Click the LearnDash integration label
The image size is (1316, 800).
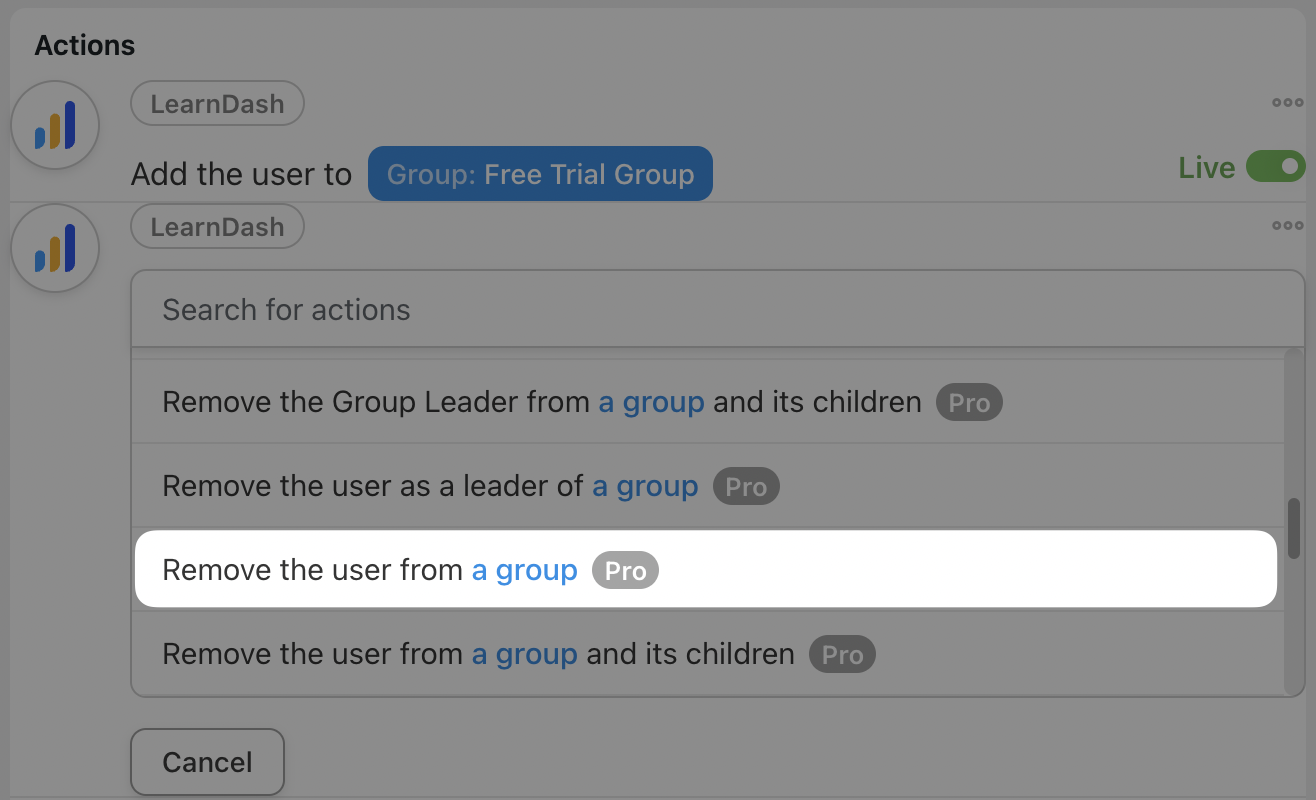click(x=217, y=102)
